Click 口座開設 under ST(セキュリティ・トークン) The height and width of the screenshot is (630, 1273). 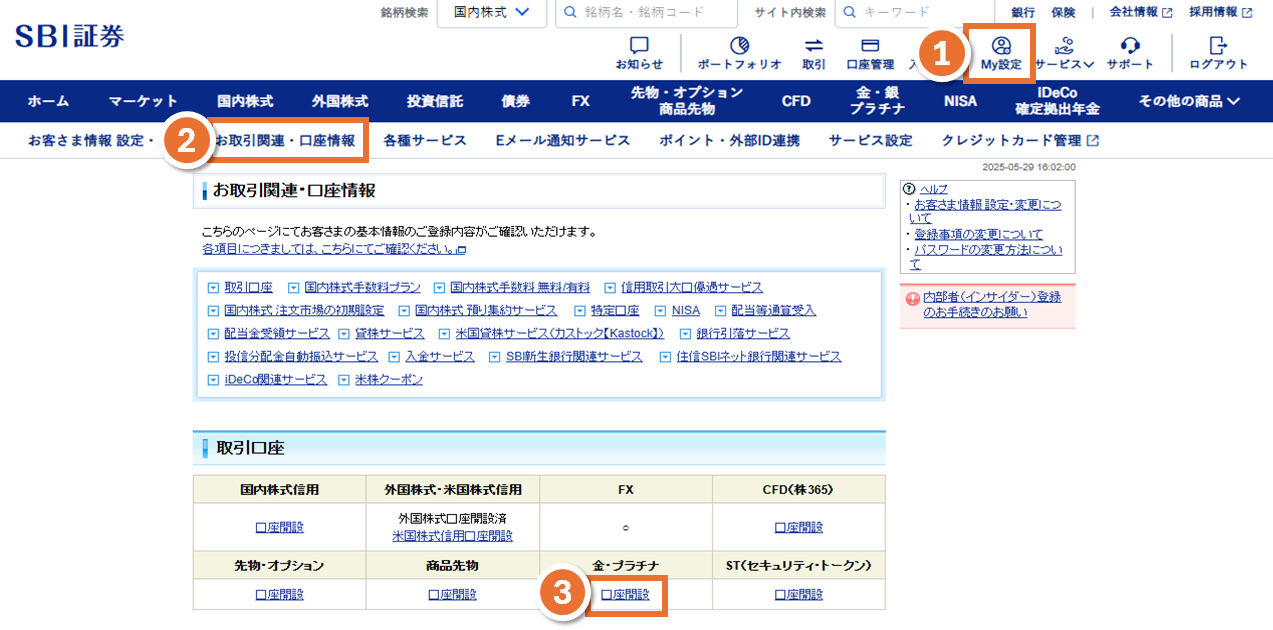(x=799, y=594)
